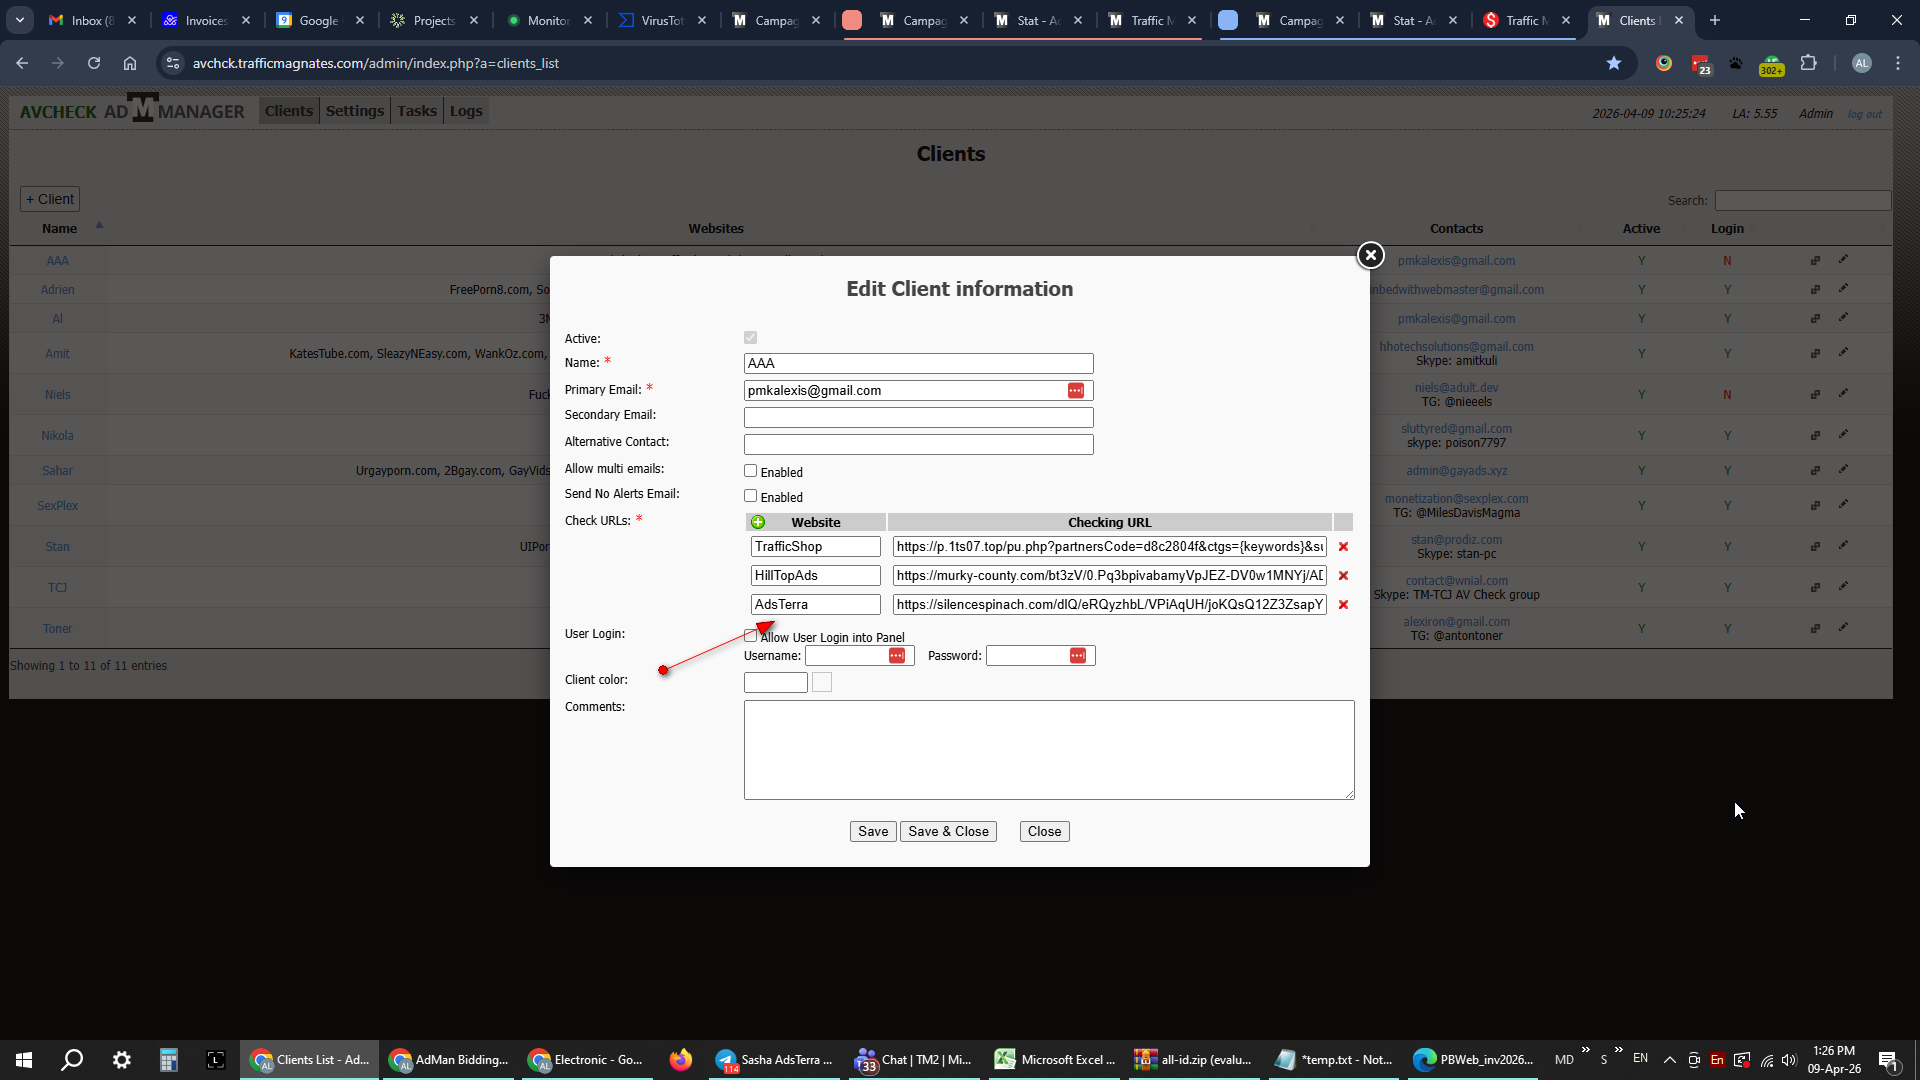1920x1080 pixels.
Task: Click into the Comments text area
Action: tap(1048, 750)
